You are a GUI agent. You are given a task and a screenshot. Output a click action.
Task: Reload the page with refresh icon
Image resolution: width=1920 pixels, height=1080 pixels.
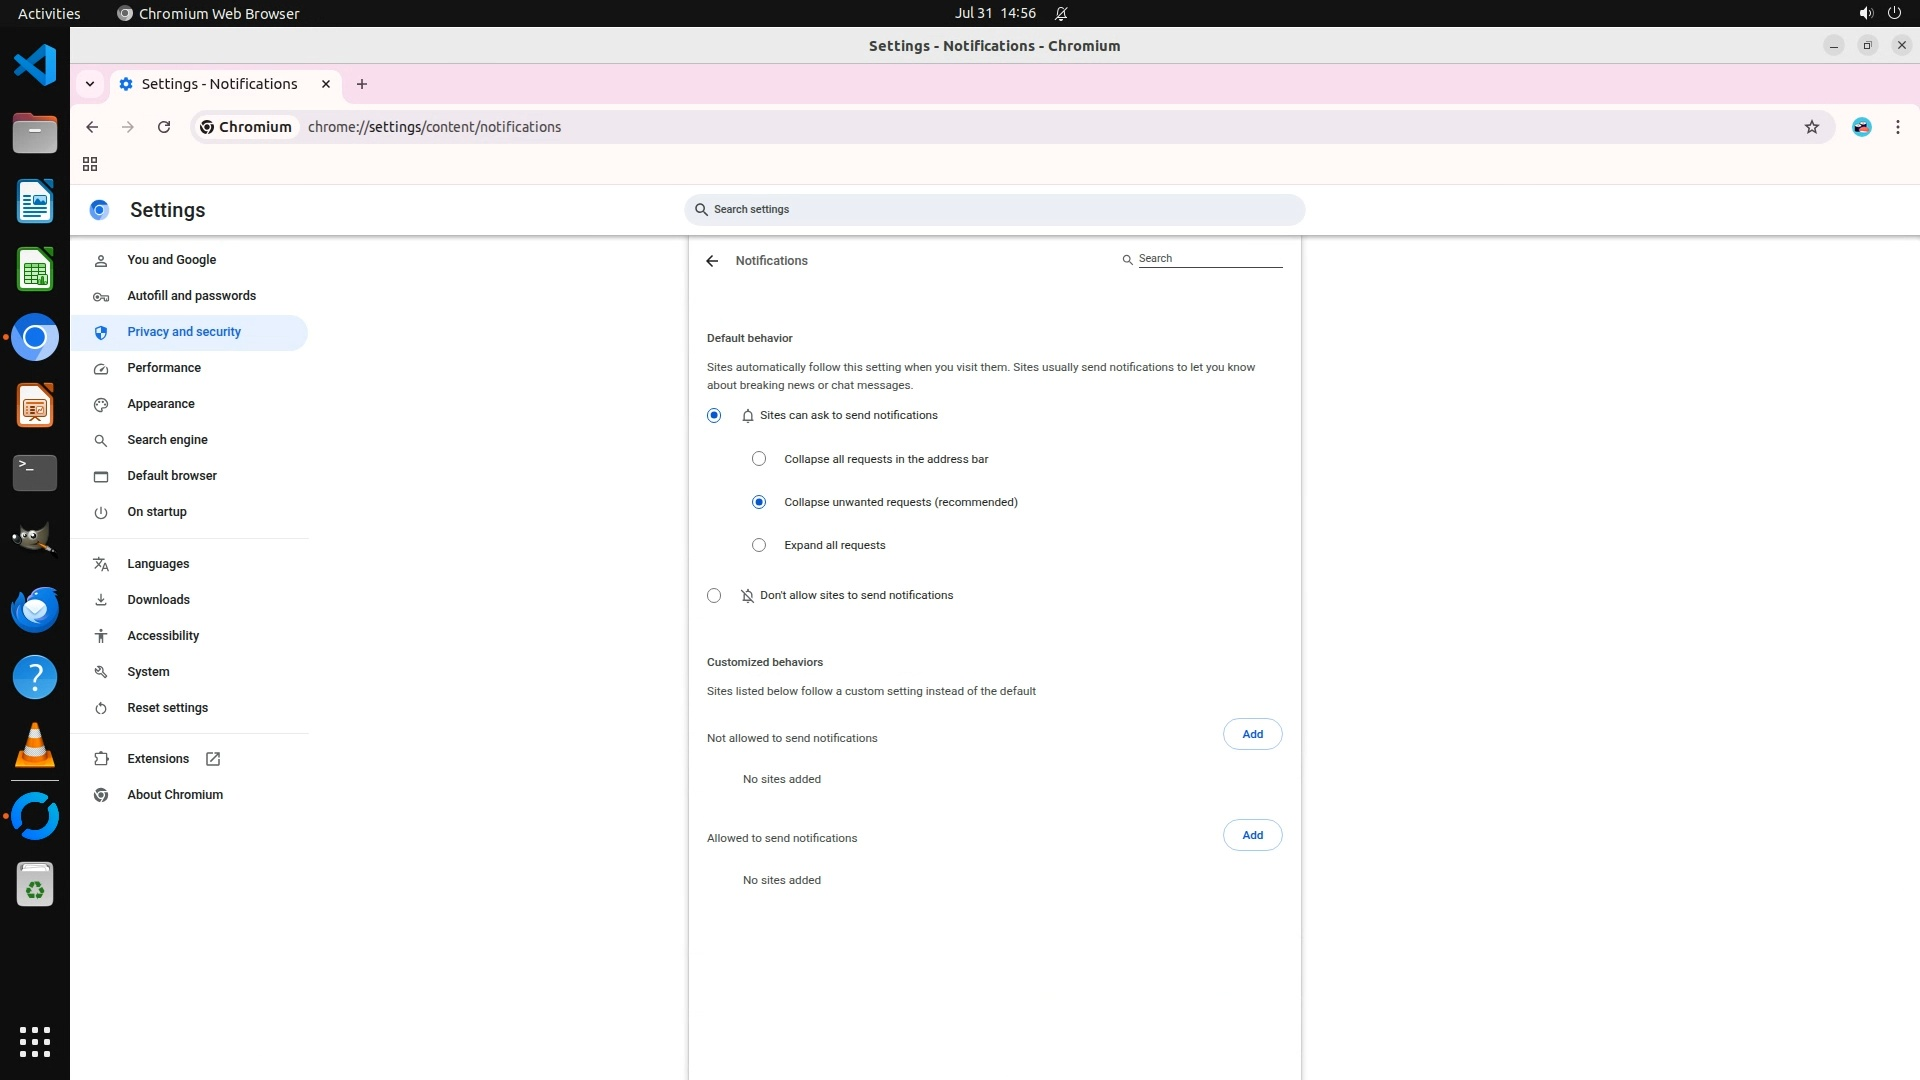click(164, 127)
